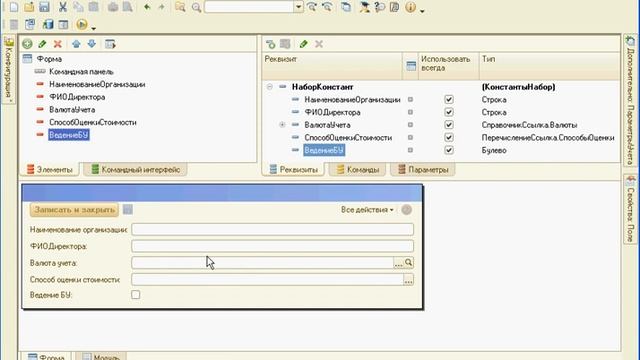Click the Copy icon in main toolbar

point(78,7)
